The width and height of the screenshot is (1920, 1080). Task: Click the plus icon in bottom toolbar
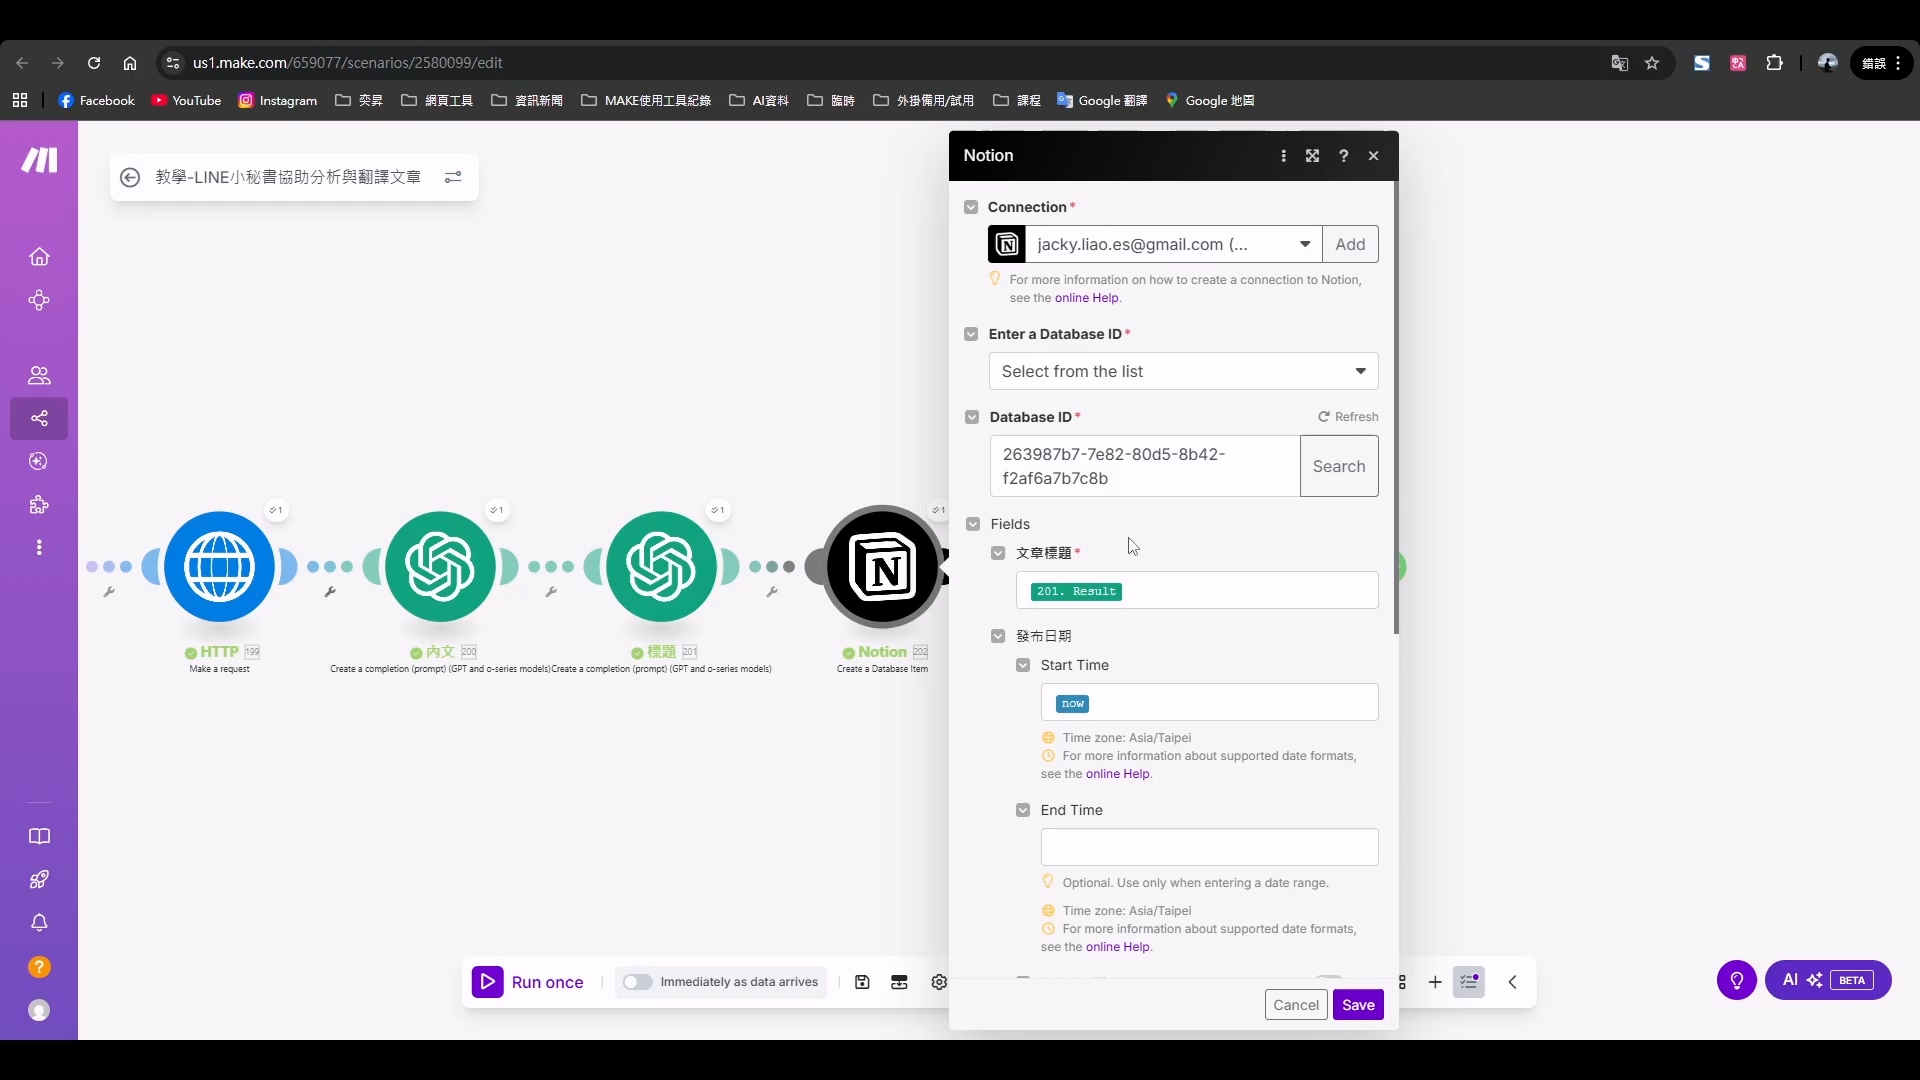coord(1435,982)
